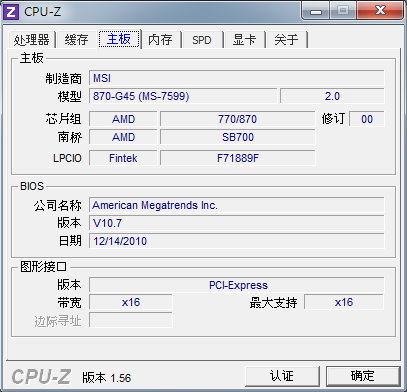Viewport: 407px width, 392px height.
Task: Click the southbridge vendor AMD value
Action: click(123, 137)
